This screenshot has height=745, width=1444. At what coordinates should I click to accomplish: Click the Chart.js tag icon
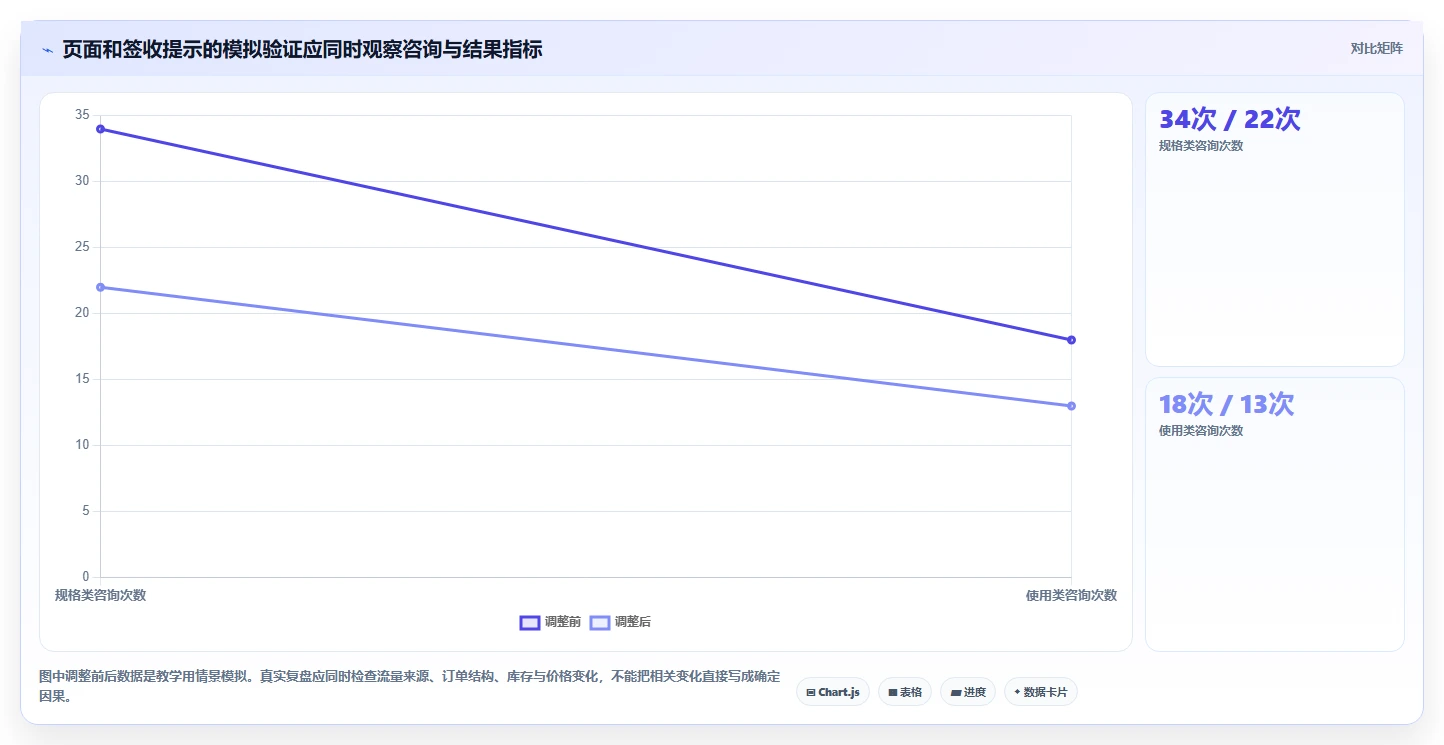(811, 692)
